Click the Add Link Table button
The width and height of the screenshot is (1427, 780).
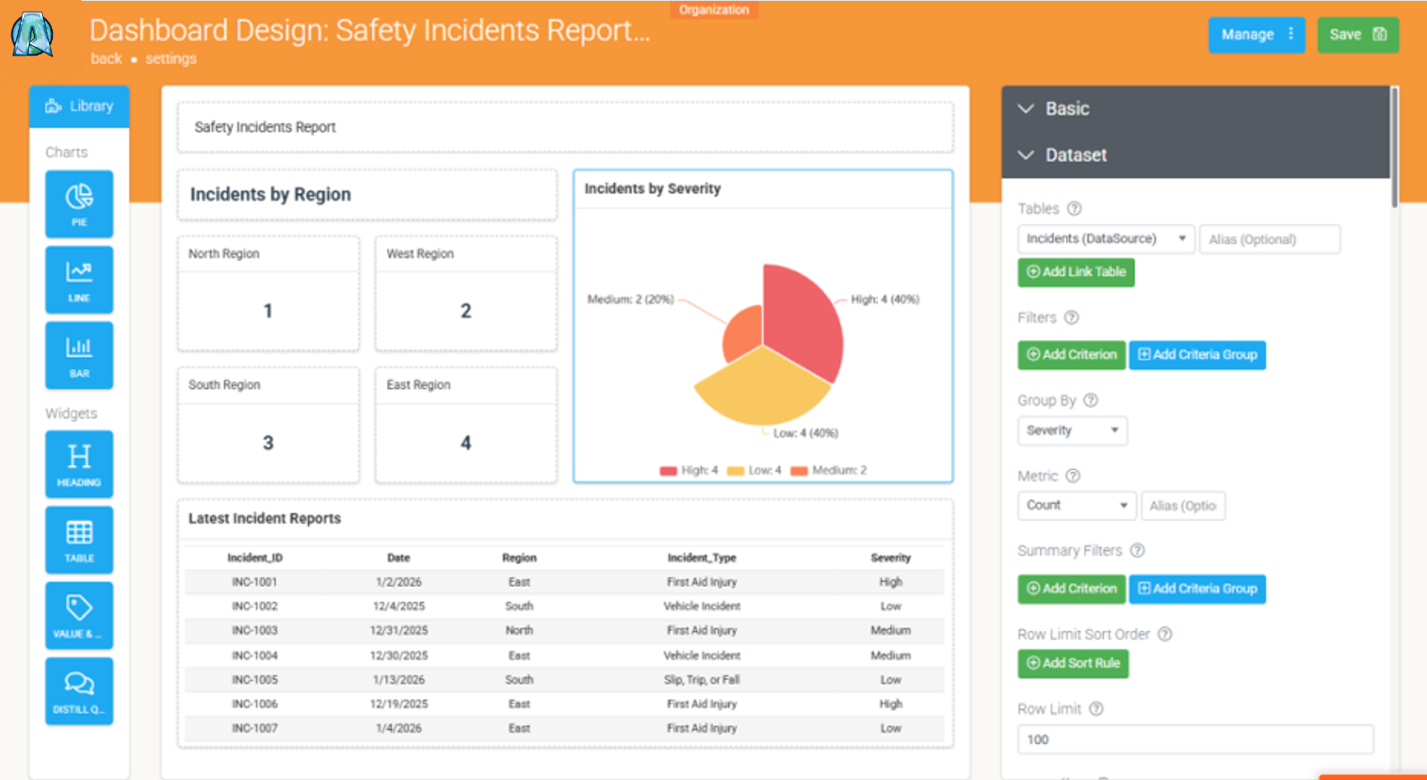click(x=1076, y=272)
